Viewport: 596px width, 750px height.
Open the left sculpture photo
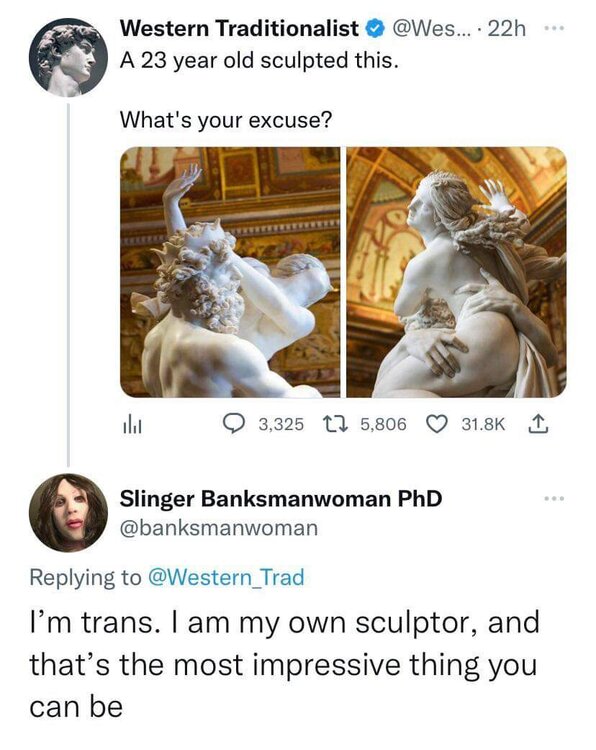pyautogui.click(x=230, y=272)
